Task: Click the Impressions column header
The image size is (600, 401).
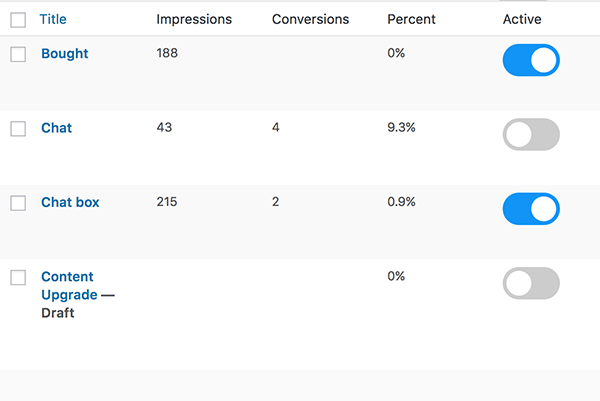Action: 194,19
